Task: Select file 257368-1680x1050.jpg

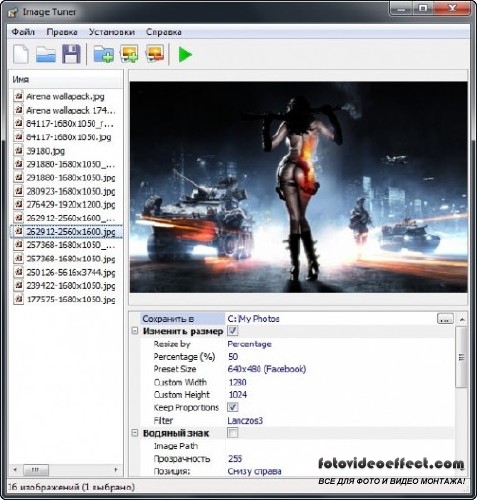Action: pyautogui.click(x=71, y=259)
